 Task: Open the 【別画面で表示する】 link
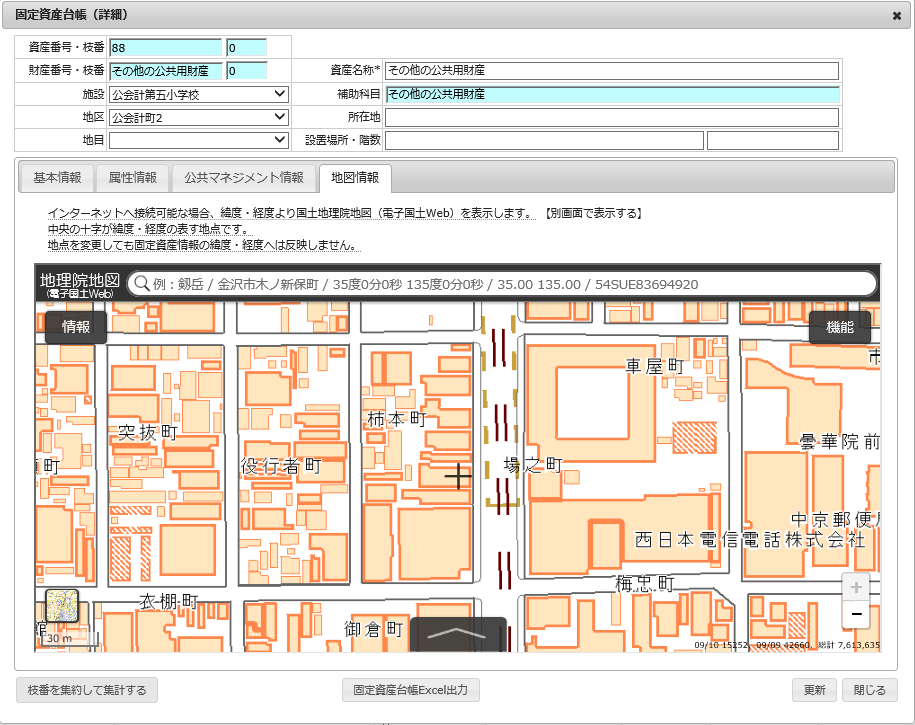click(x=592, y=213)
